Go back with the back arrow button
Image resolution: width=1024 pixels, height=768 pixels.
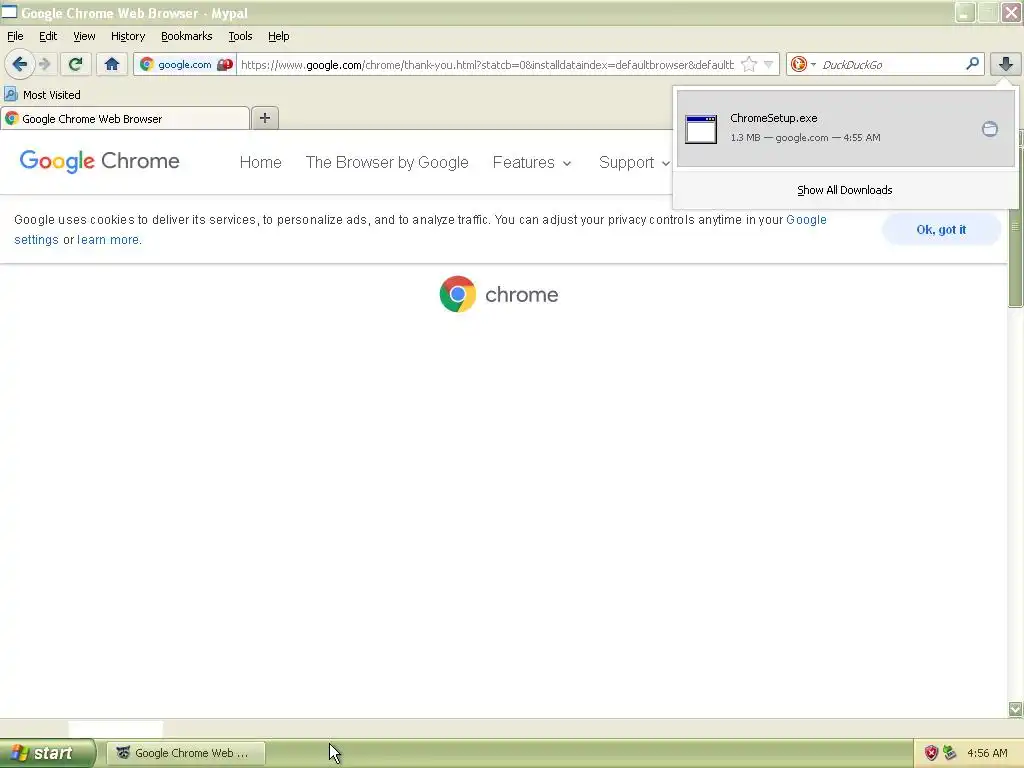(x=19, y=64)
